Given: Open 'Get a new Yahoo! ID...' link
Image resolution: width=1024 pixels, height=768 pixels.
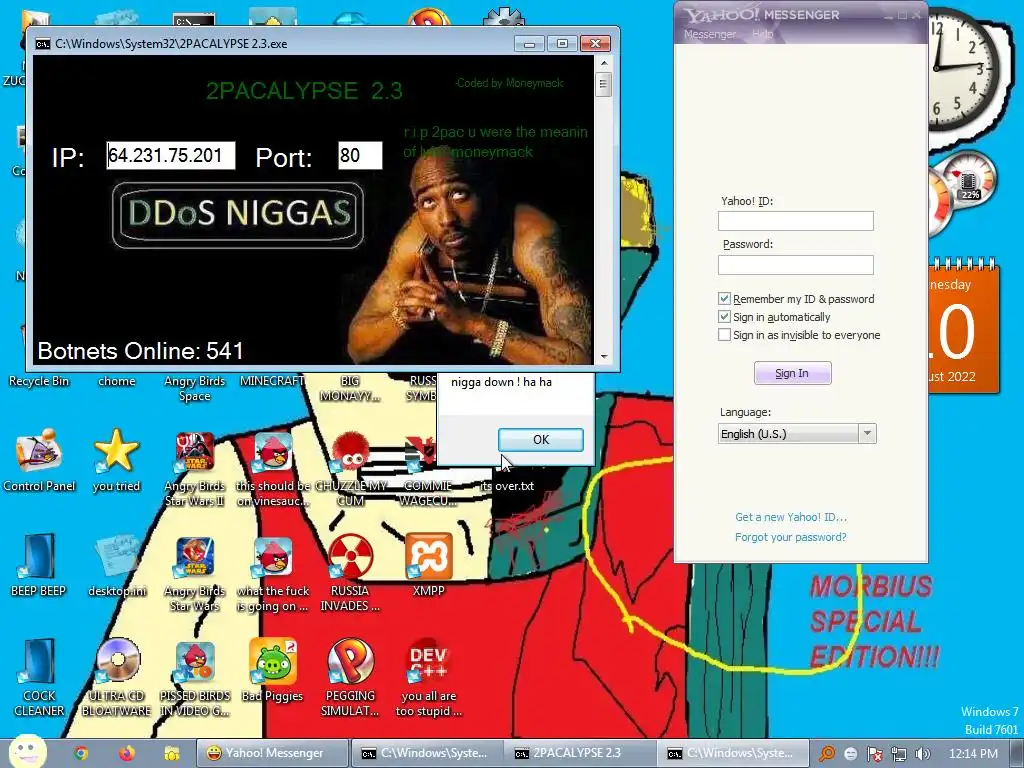Looking at the screenshot, I should [x=791, y=517].
